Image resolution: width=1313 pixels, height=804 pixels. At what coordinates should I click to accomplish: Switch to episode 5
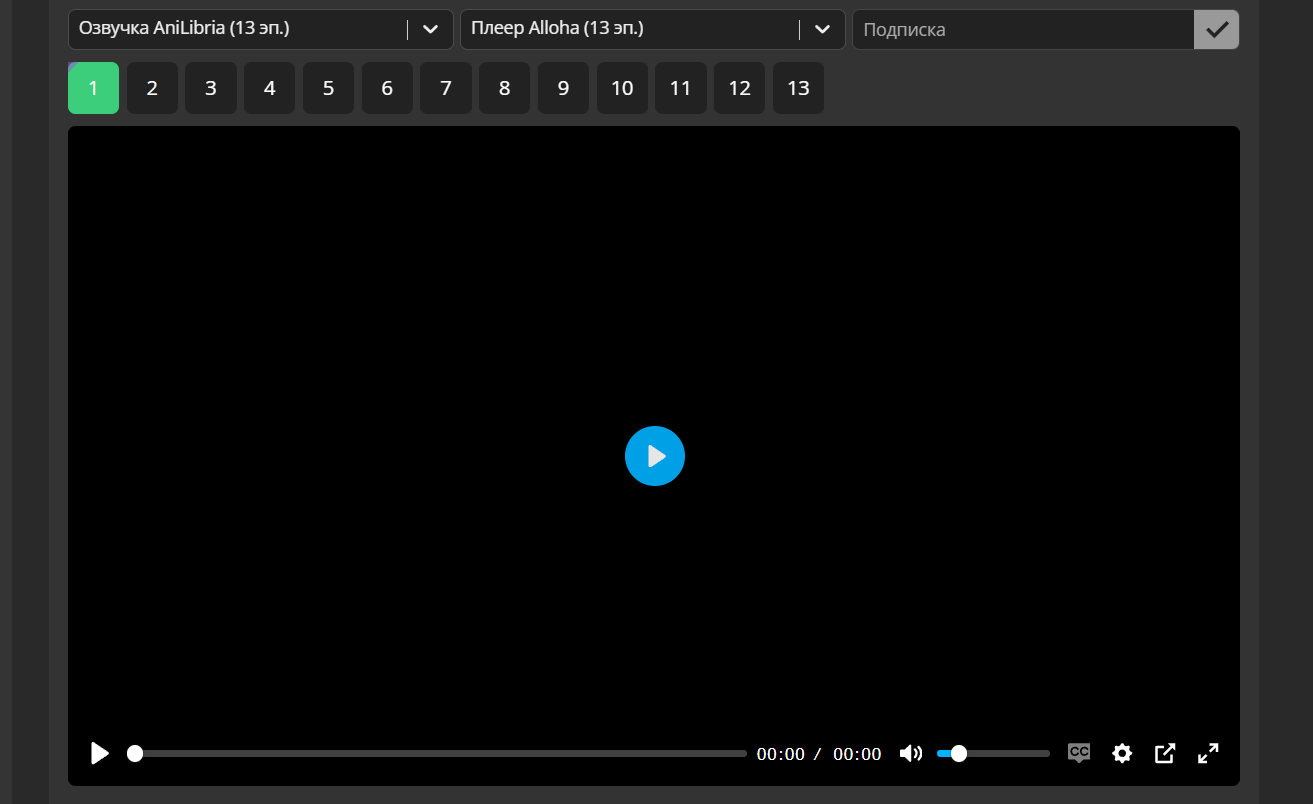click(x=328, y=88)
